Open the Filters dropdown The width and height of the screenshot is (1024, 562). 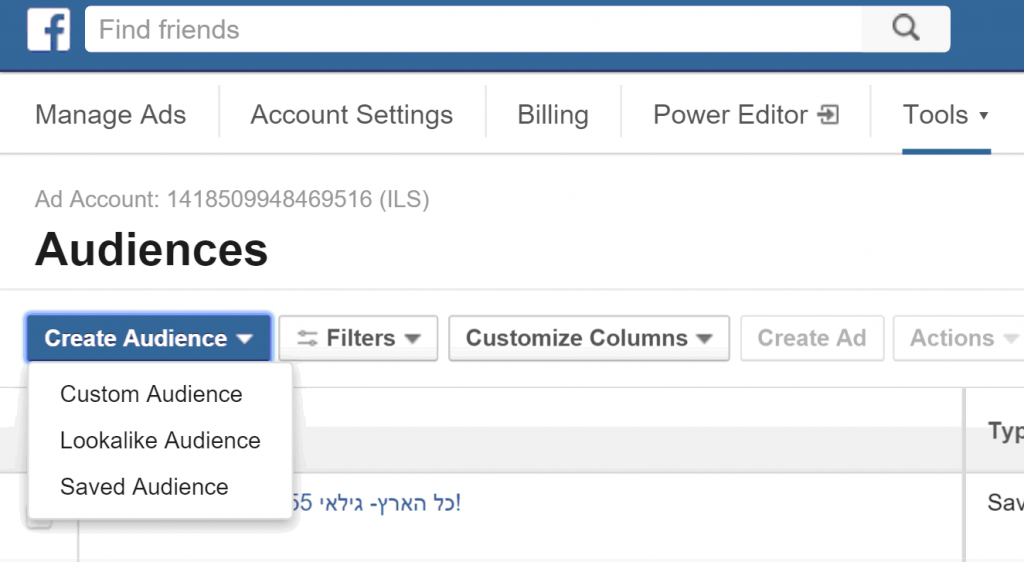click(x=359, y=338)
